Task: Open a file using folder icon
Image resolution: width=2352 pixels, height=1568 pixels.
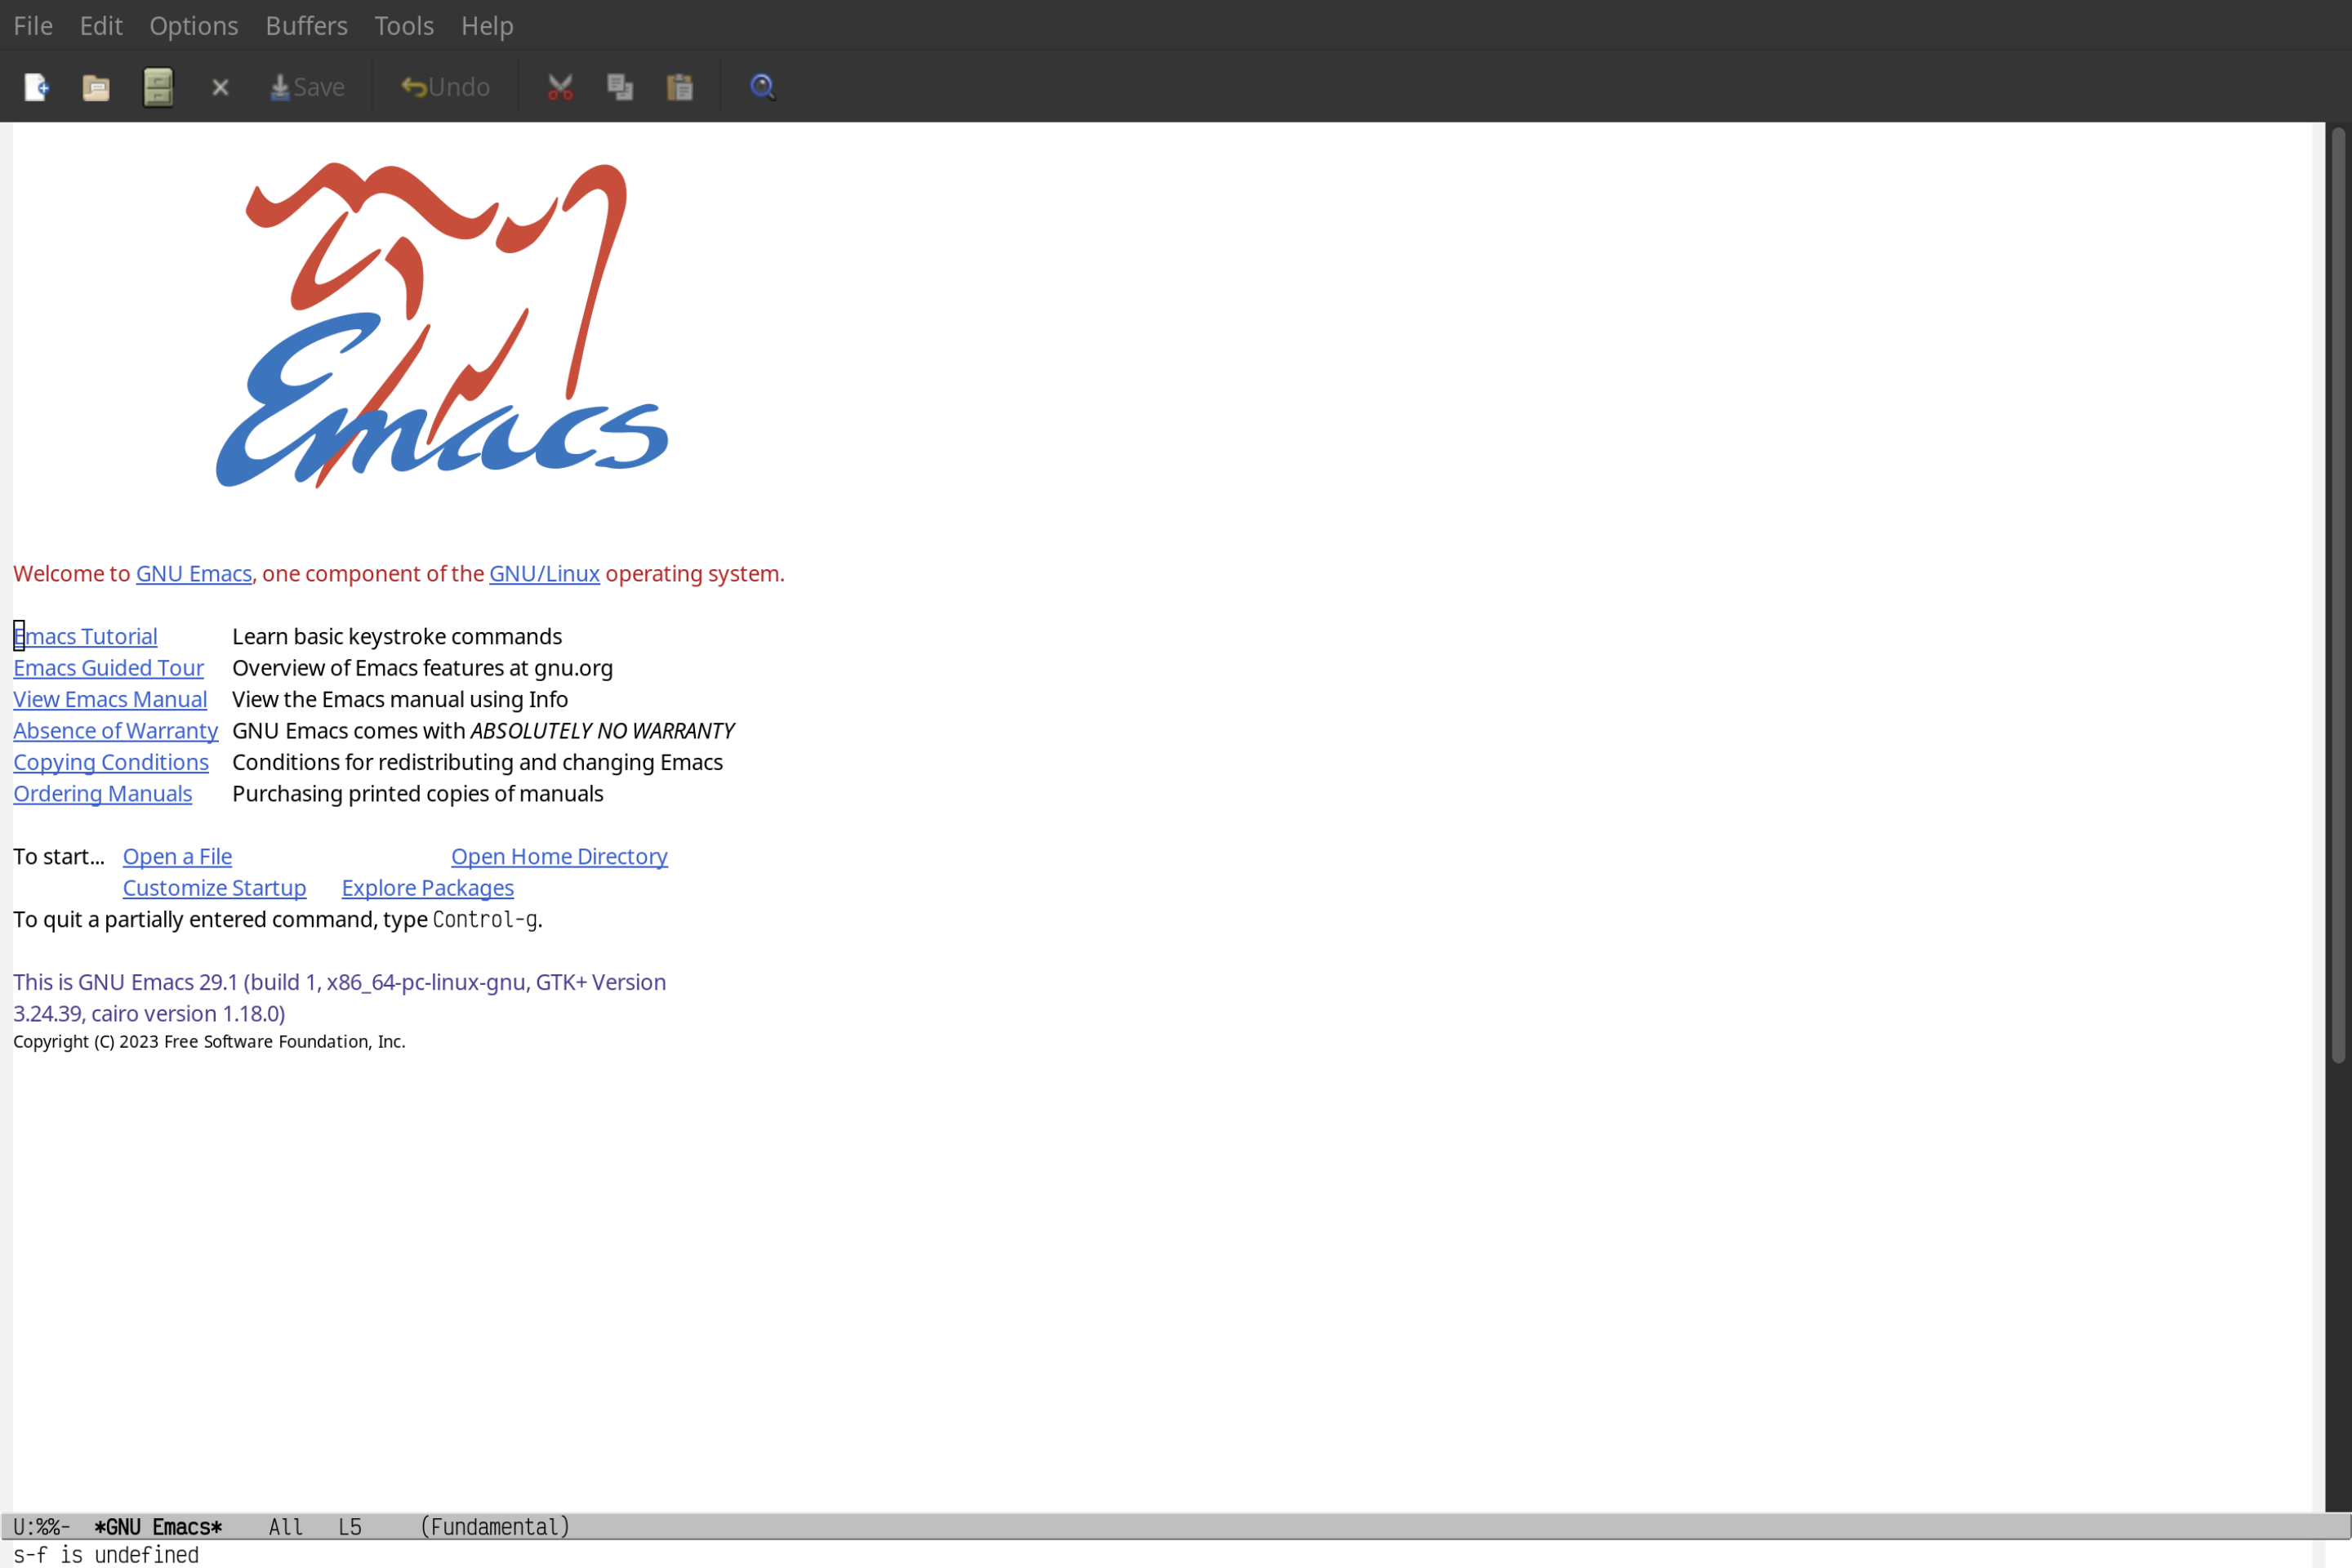Action: point(96,86)
